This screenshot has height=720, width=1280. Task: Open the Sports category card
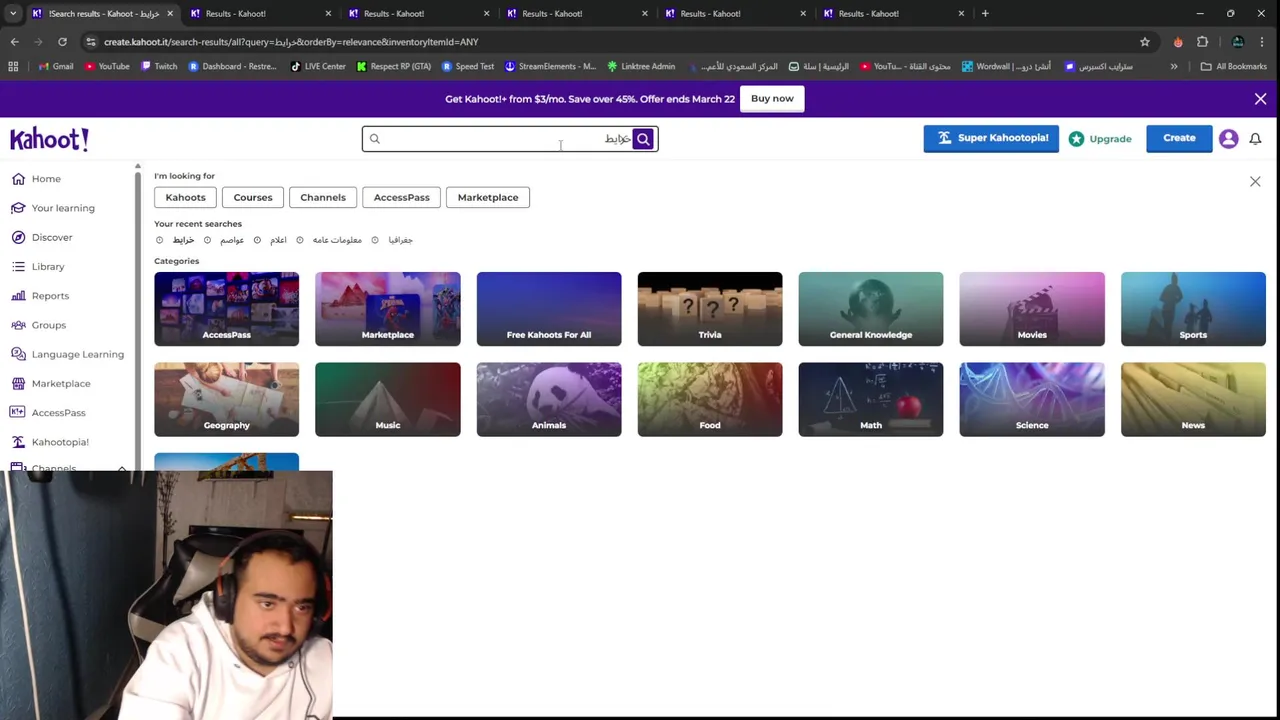point(1193,309)
